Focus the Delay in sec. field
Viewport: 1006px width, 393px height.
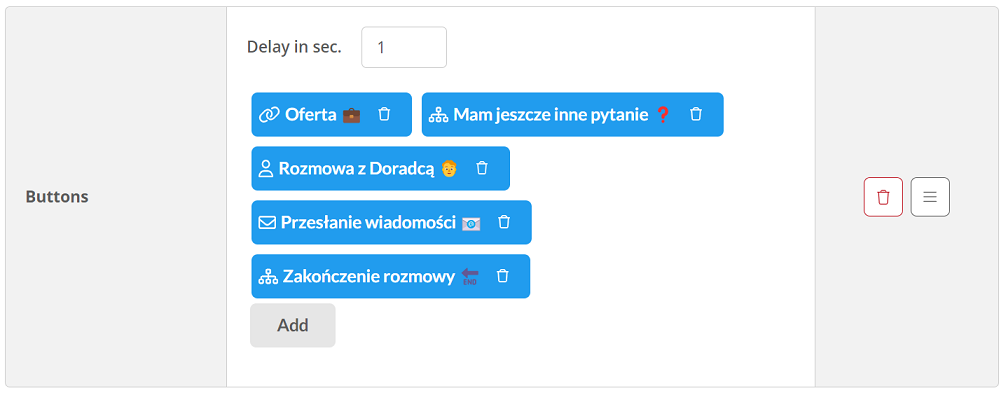coord(404,47)
